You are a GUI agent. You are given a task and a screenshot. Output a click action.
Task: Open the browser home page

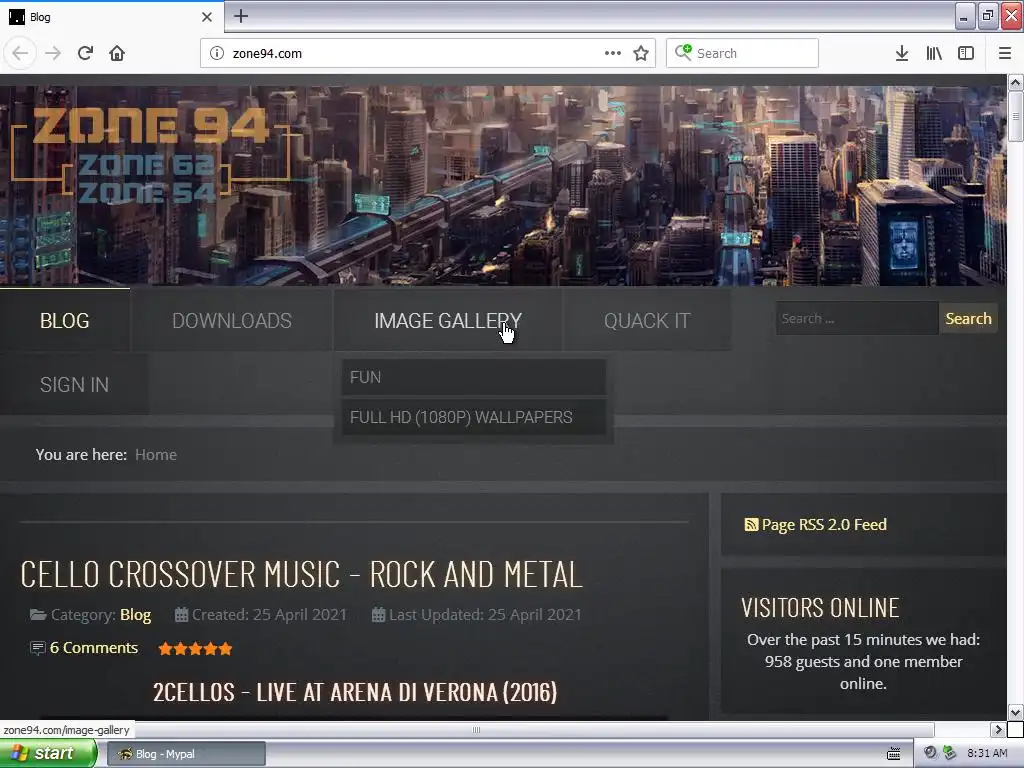click(117, 53)
